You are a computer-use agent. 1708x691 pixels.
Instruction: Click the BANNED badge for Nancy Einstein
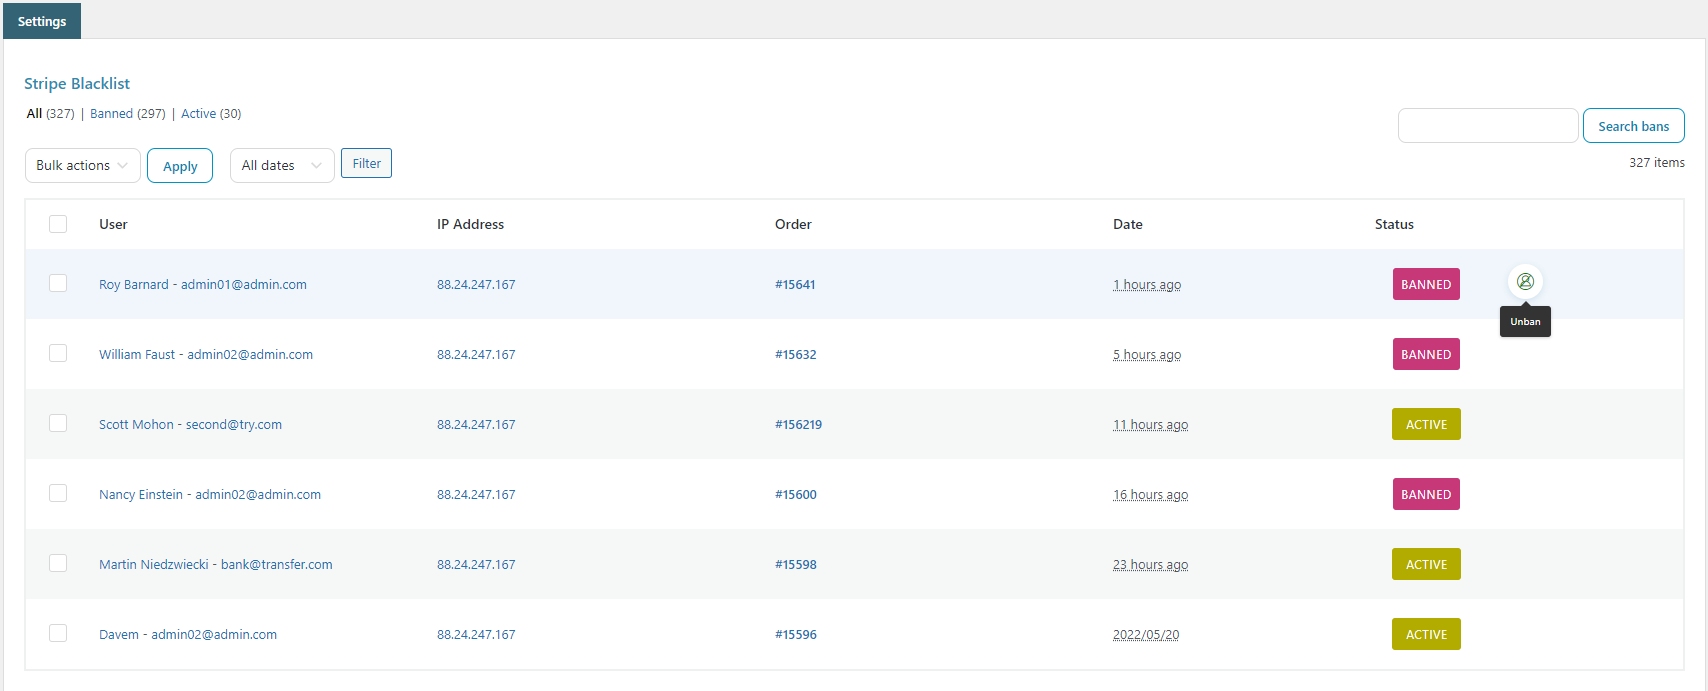(x=1425, y=495)
